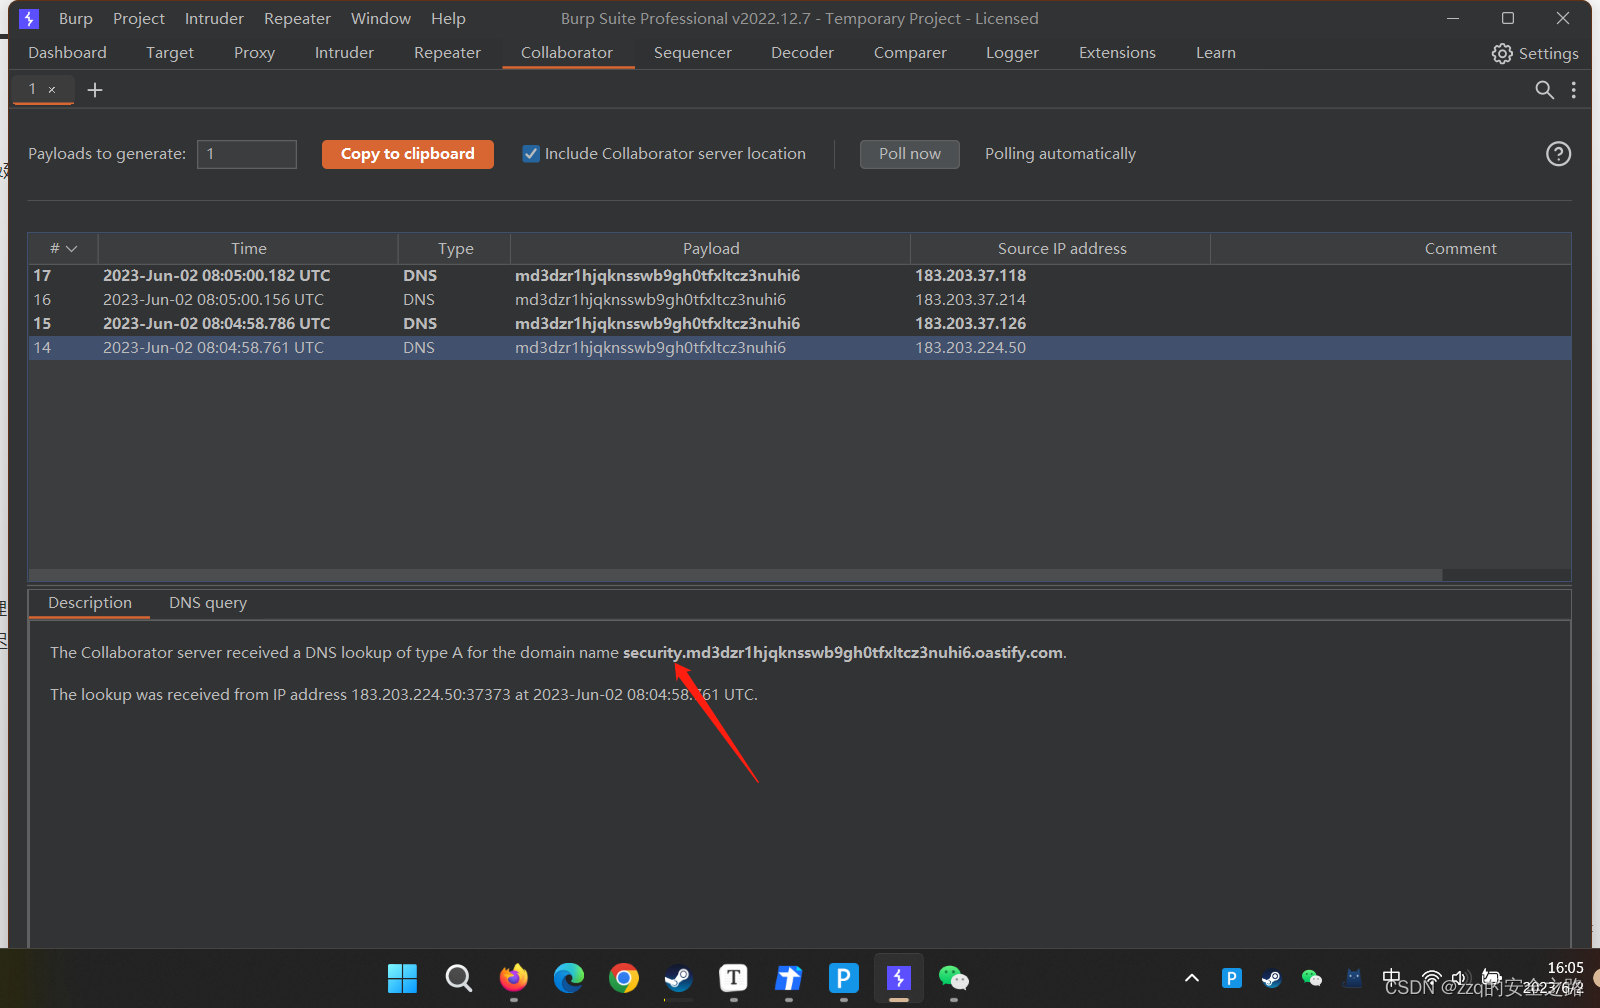Sort by the Source IP address header

point(1062,248)
